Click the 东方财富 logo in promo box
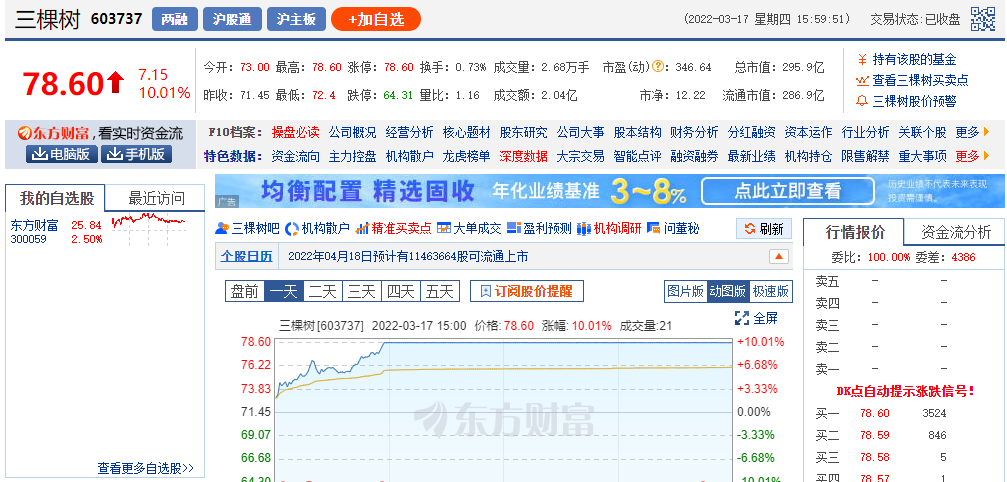The width and height of the screenshot is (1007, 482). tap(54, 133)
